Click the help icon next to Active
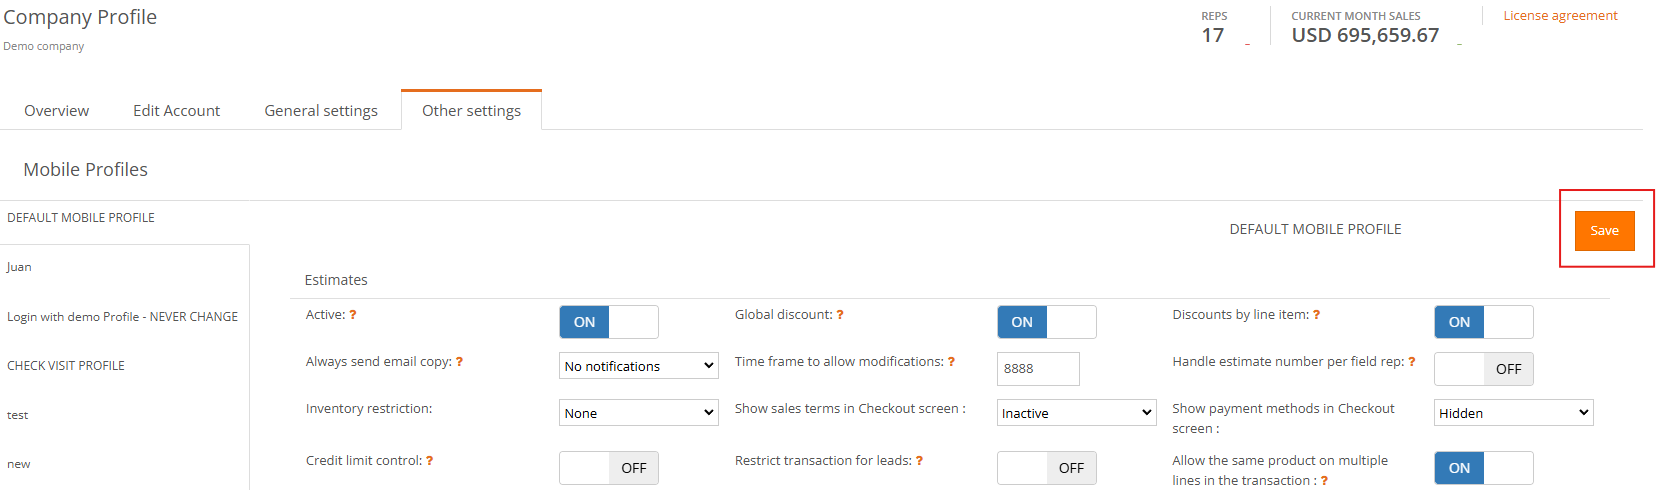This screenshot has height=490, width=1656. pyautogui.click(x=353, y=315)
